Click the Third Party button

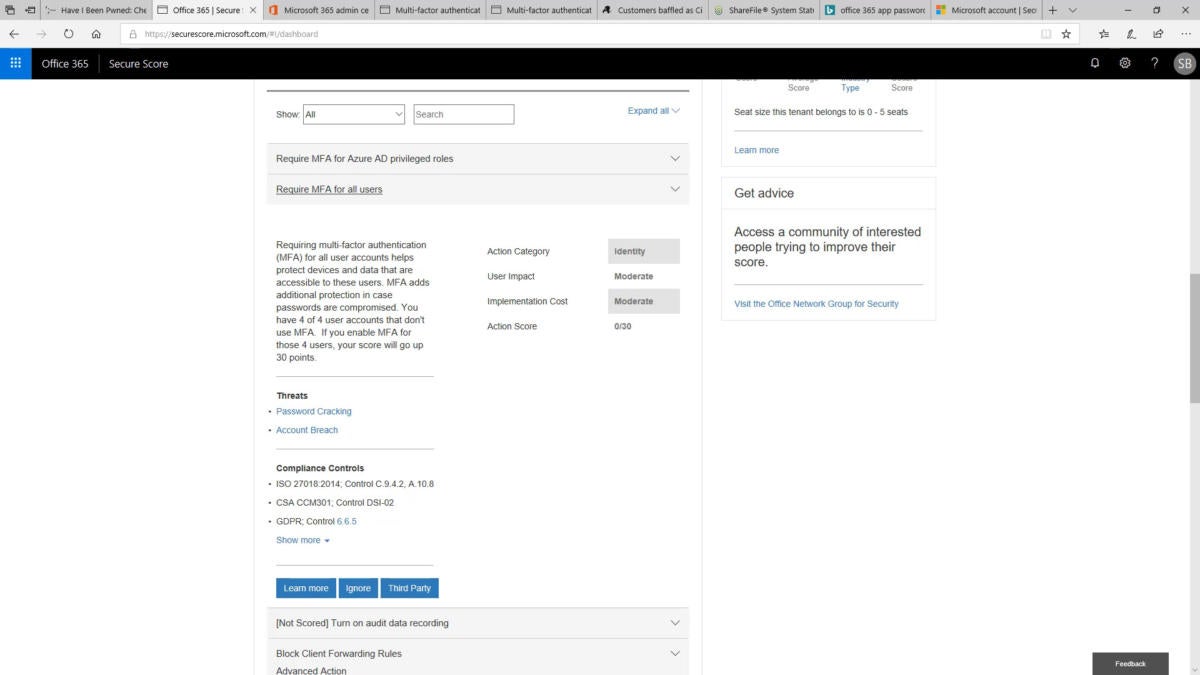(x=409, y=588)
